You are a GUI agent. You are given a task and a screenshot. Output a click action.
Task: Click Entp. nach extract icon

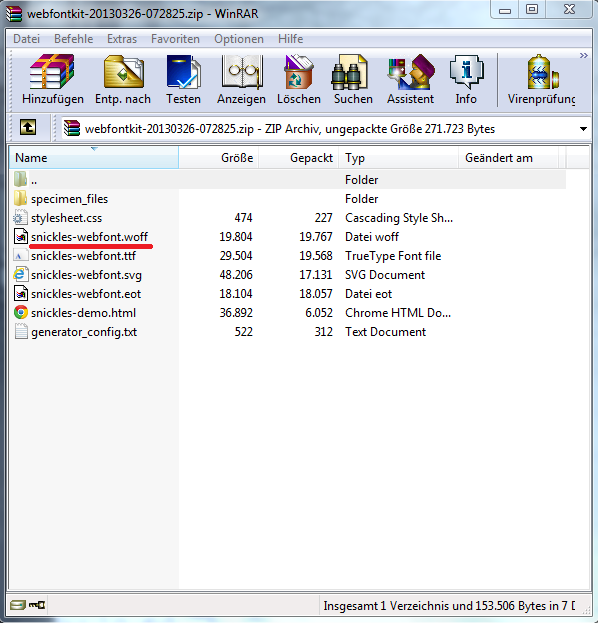(x=123, y=72)
